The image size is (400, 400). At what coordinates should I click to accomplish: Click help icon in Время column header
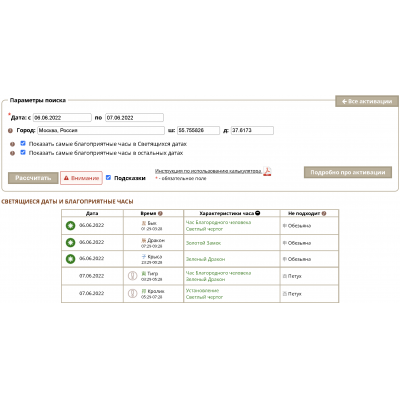point(160,213)
